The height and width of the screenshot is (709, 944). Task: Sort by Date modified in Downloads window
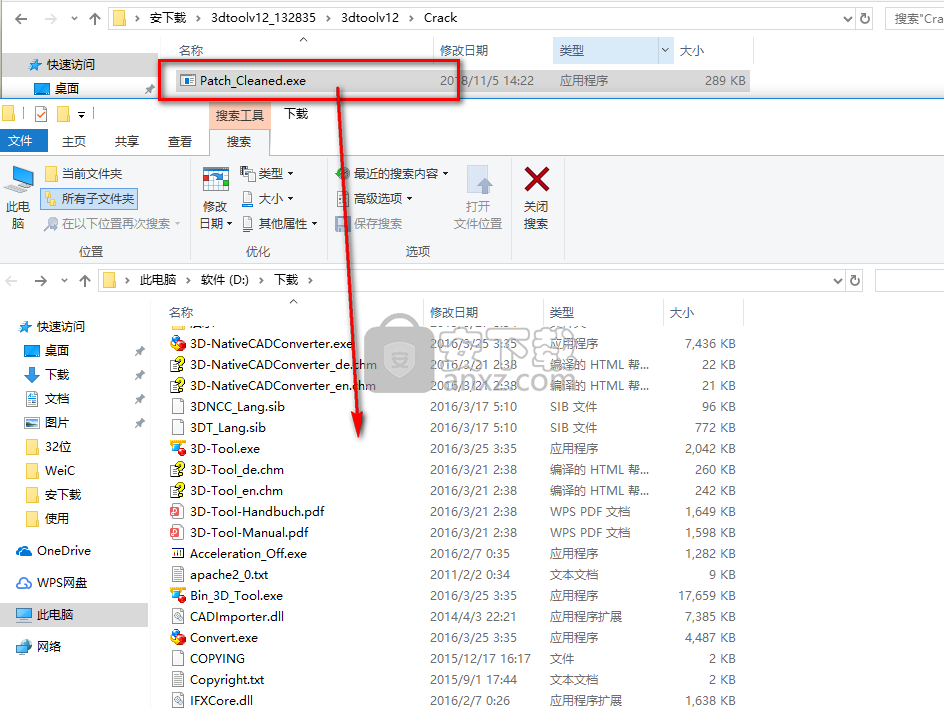point(454,312)
